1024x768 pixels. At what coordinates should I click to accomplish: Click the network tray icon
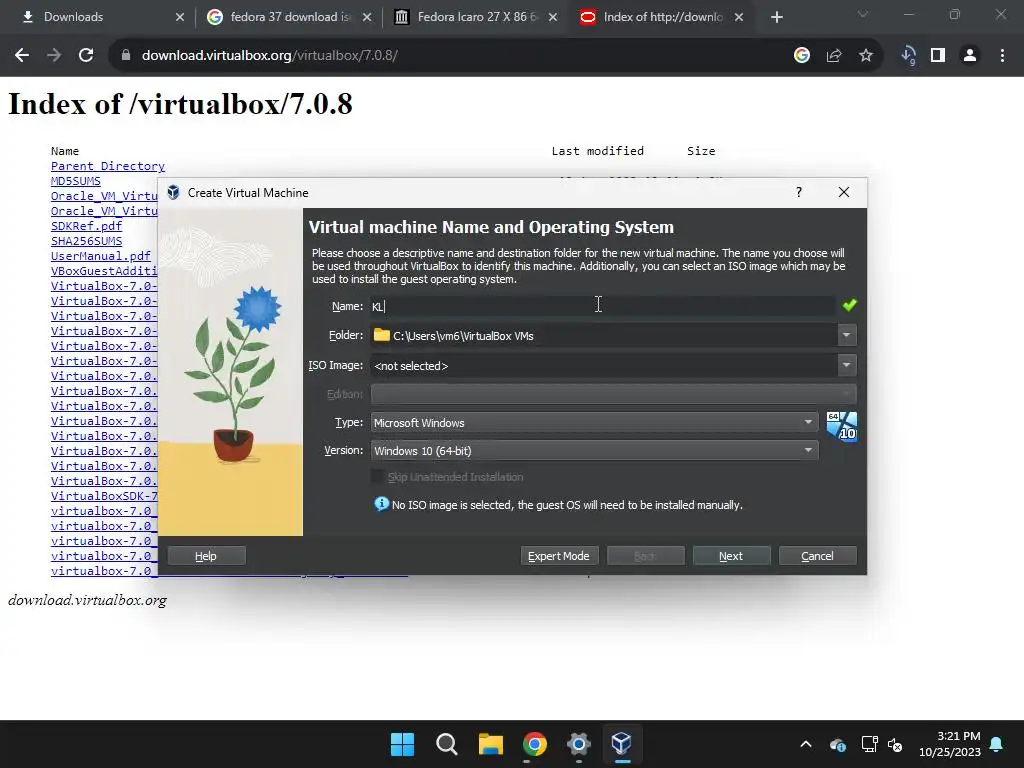tap(869, 744)
